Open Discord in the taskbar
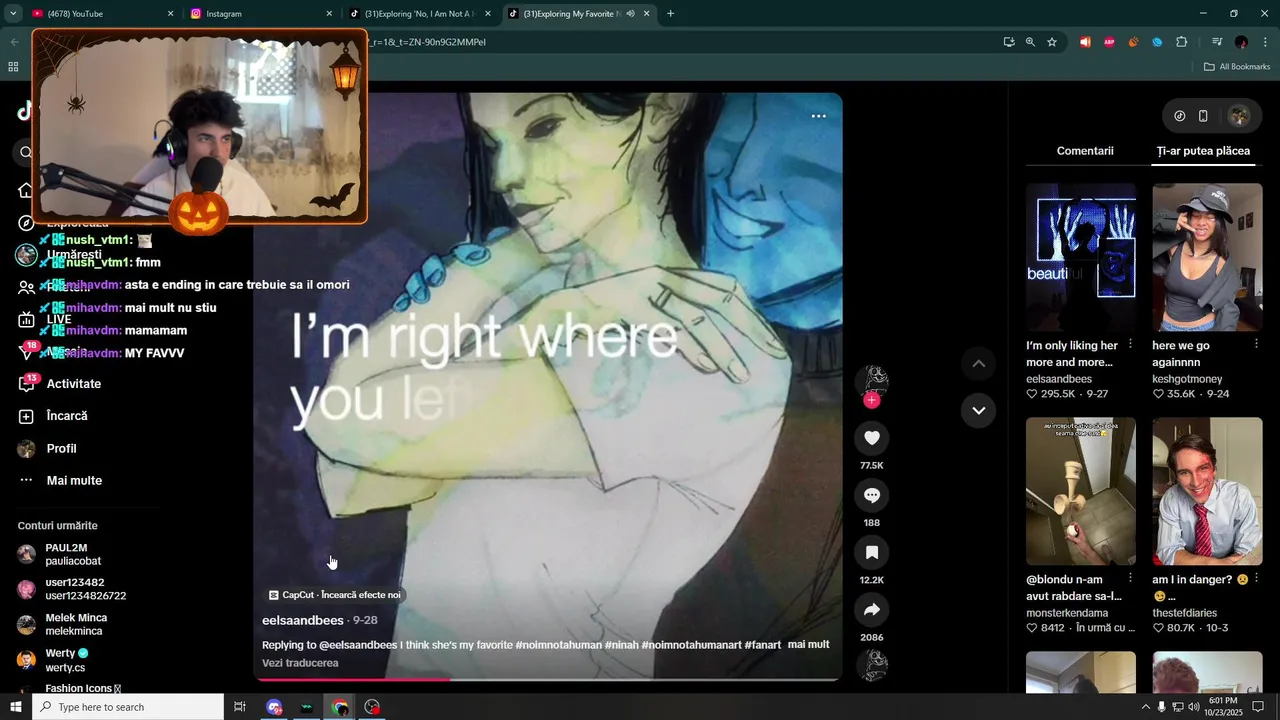 tap(274, 707)
